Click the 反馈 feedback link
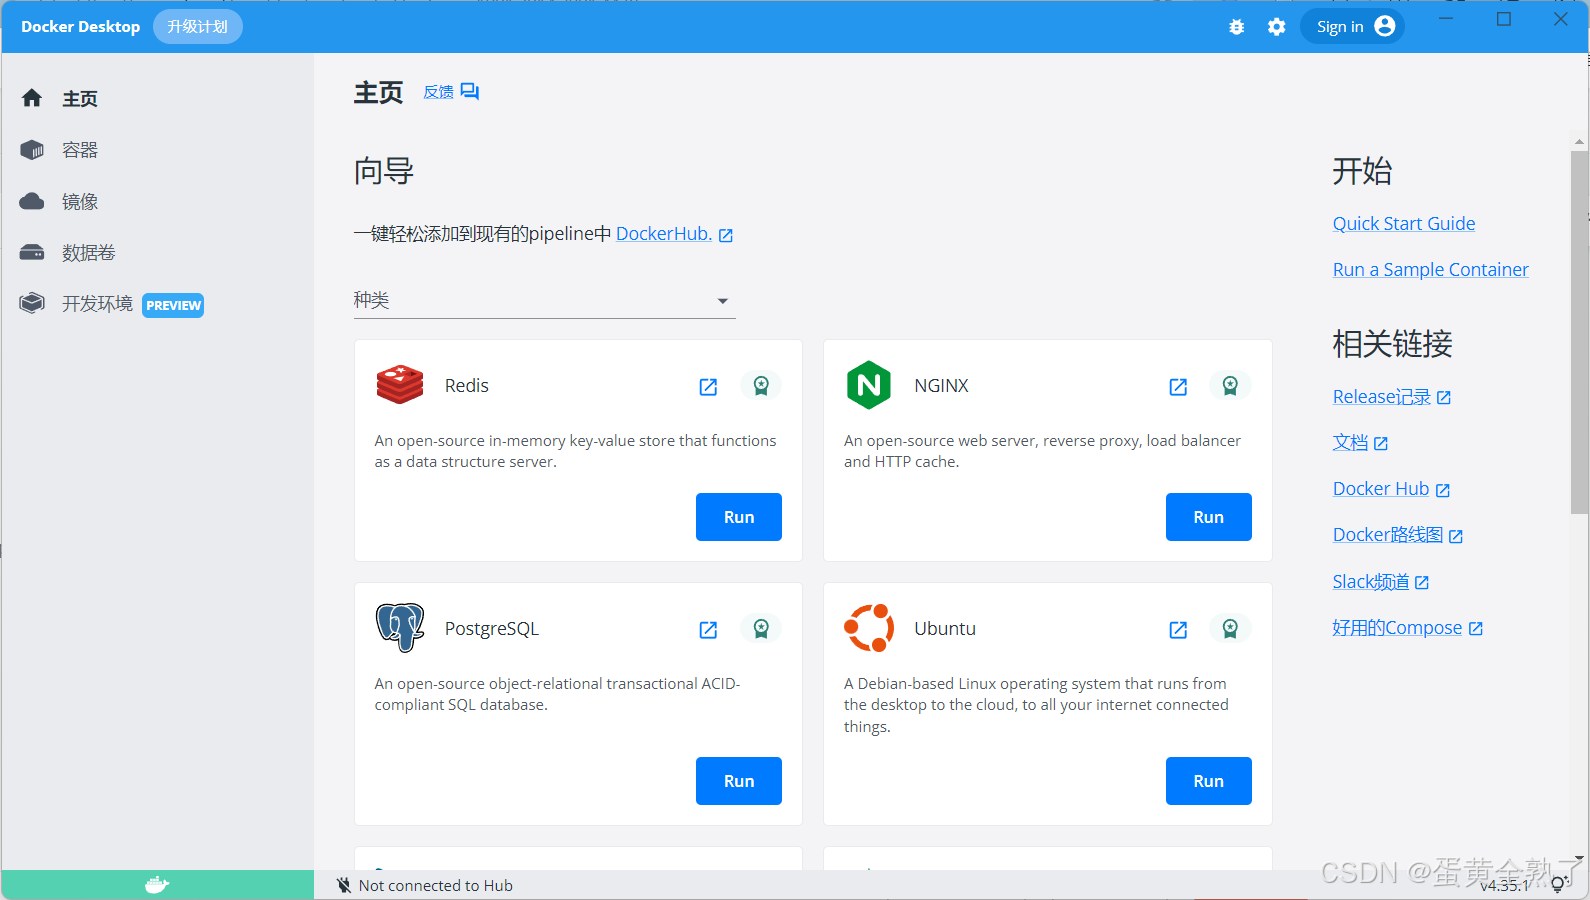 pyautogui.click(x=438, y=92)
